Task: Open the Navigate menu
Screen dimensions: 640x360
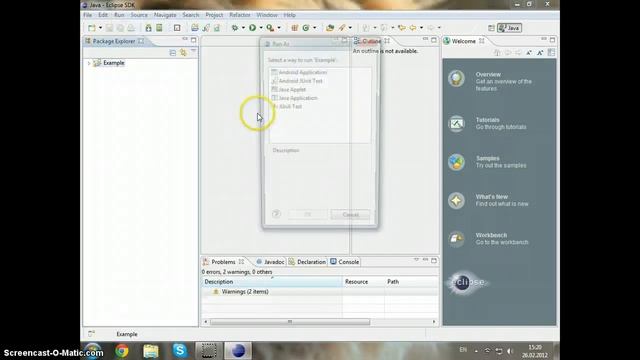Action: point(165,15)
